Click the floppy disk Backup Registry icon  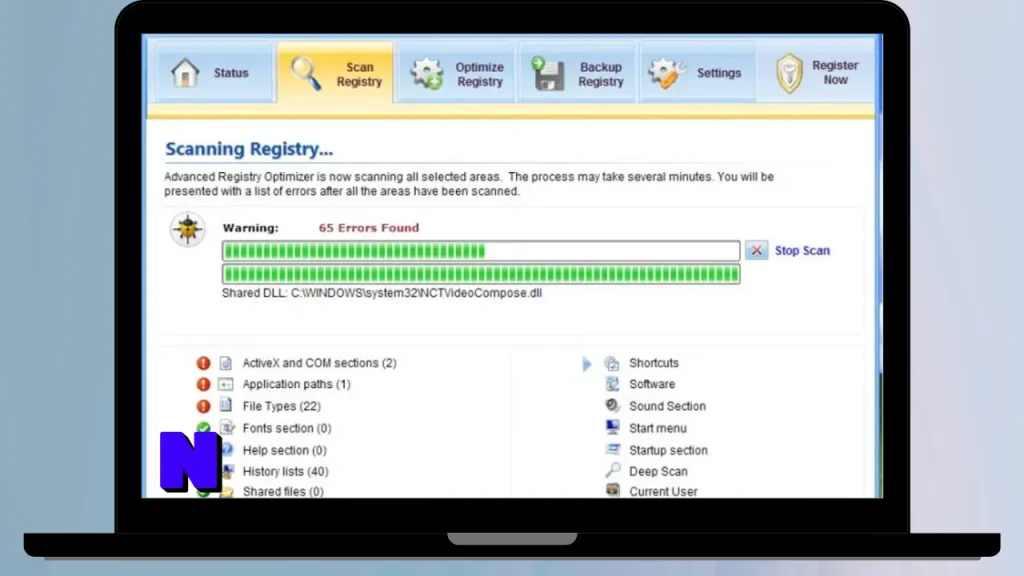pos(548,73)
